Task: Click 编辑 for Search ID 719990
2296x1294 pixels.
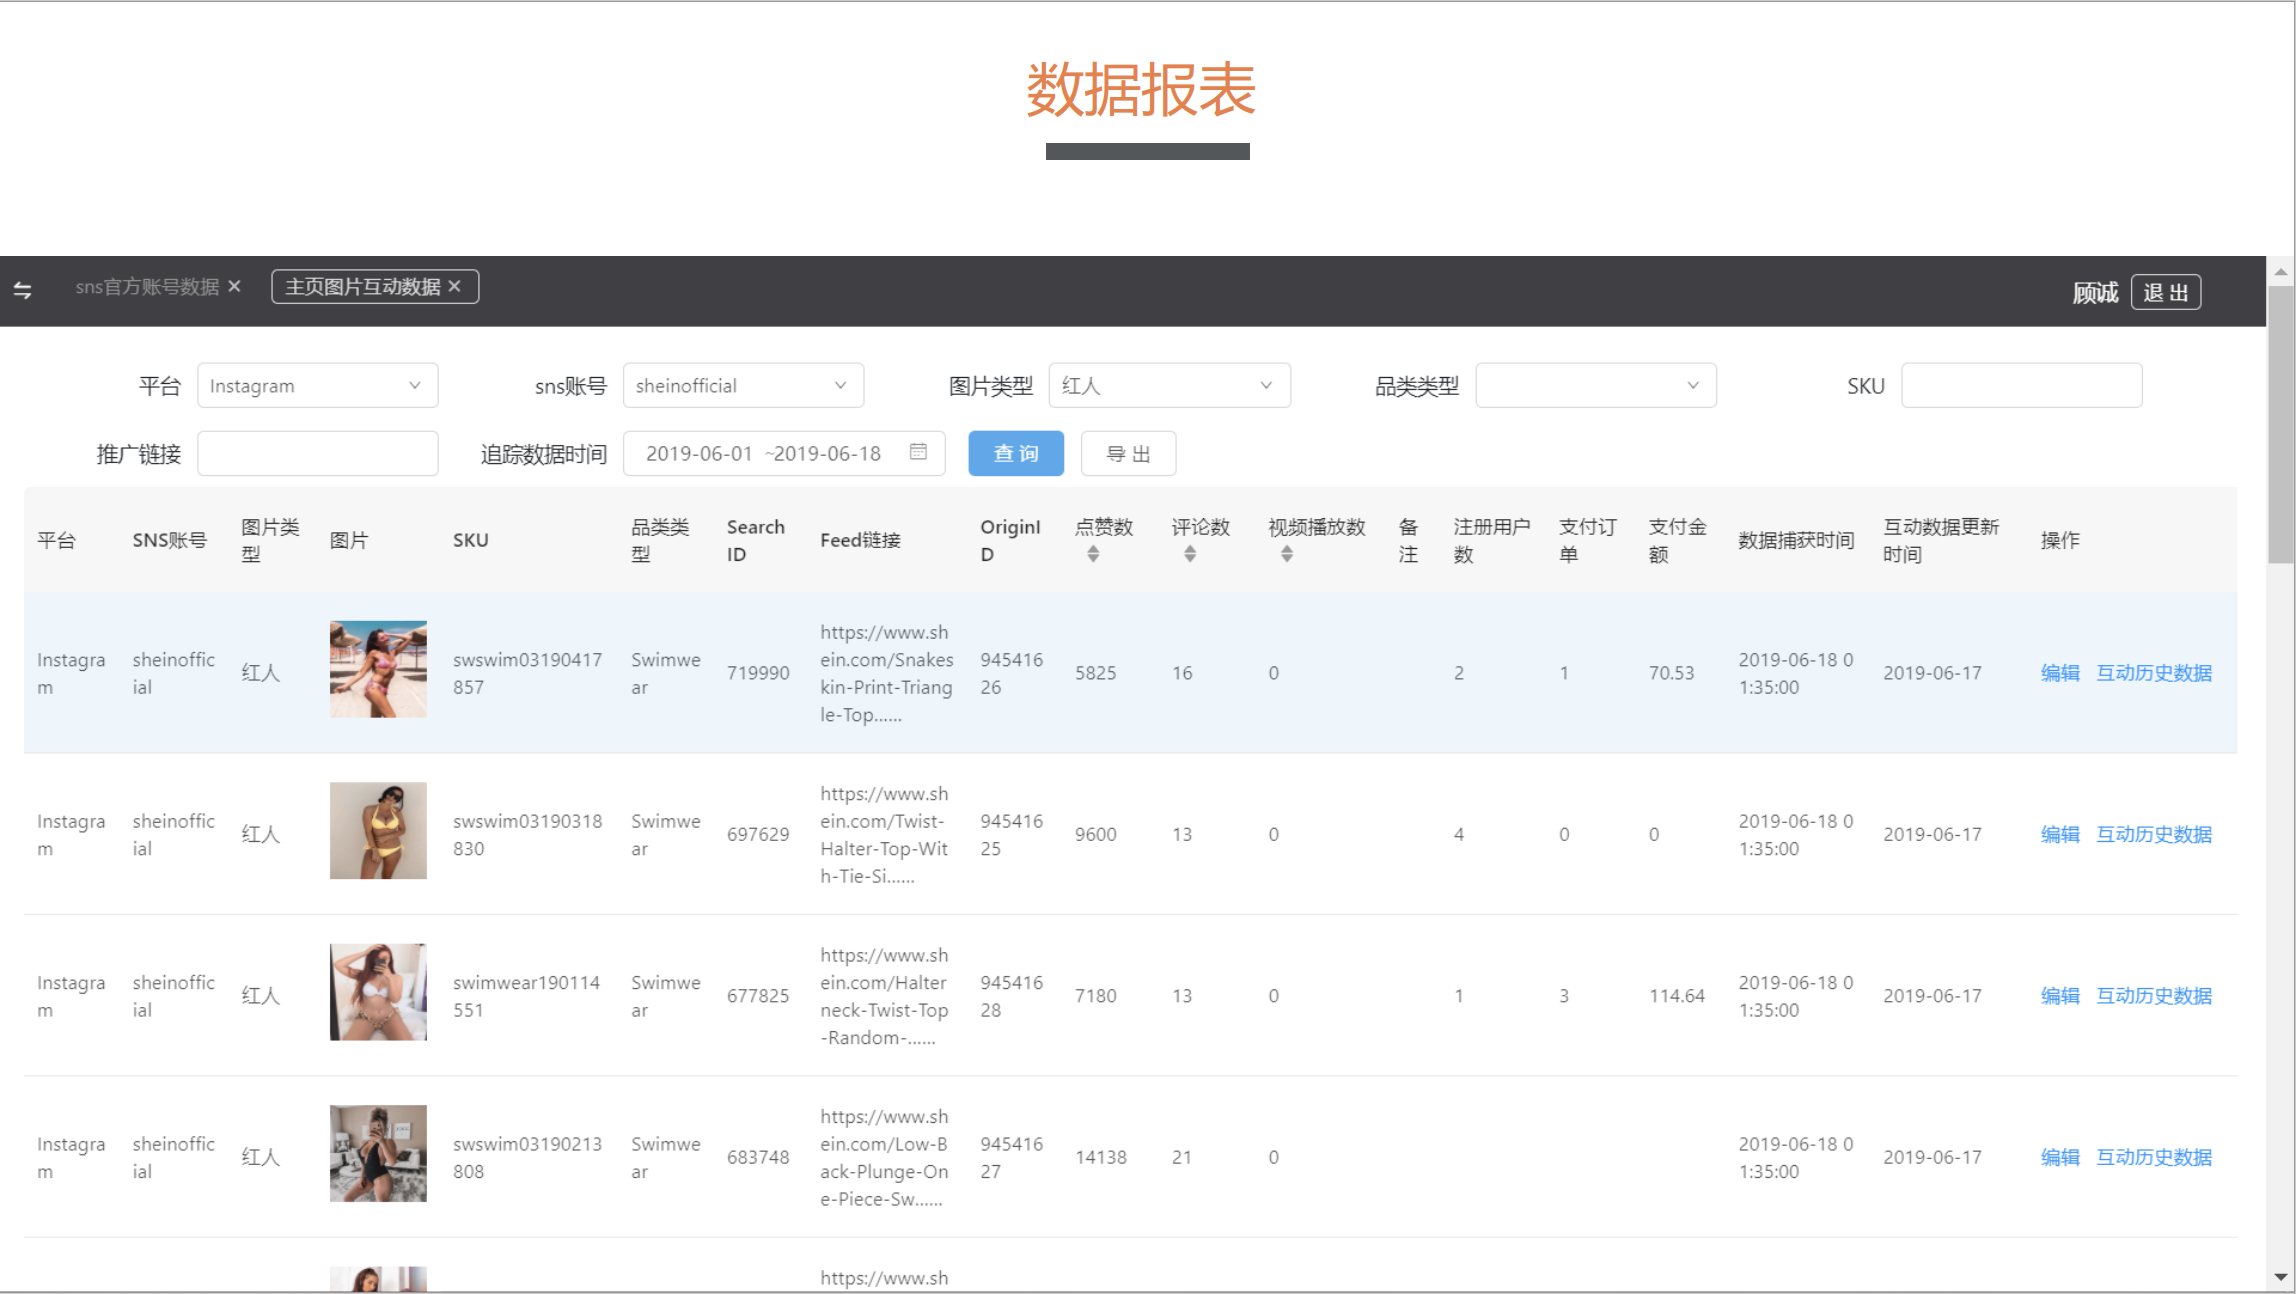Action: (x=2060, y=673)
